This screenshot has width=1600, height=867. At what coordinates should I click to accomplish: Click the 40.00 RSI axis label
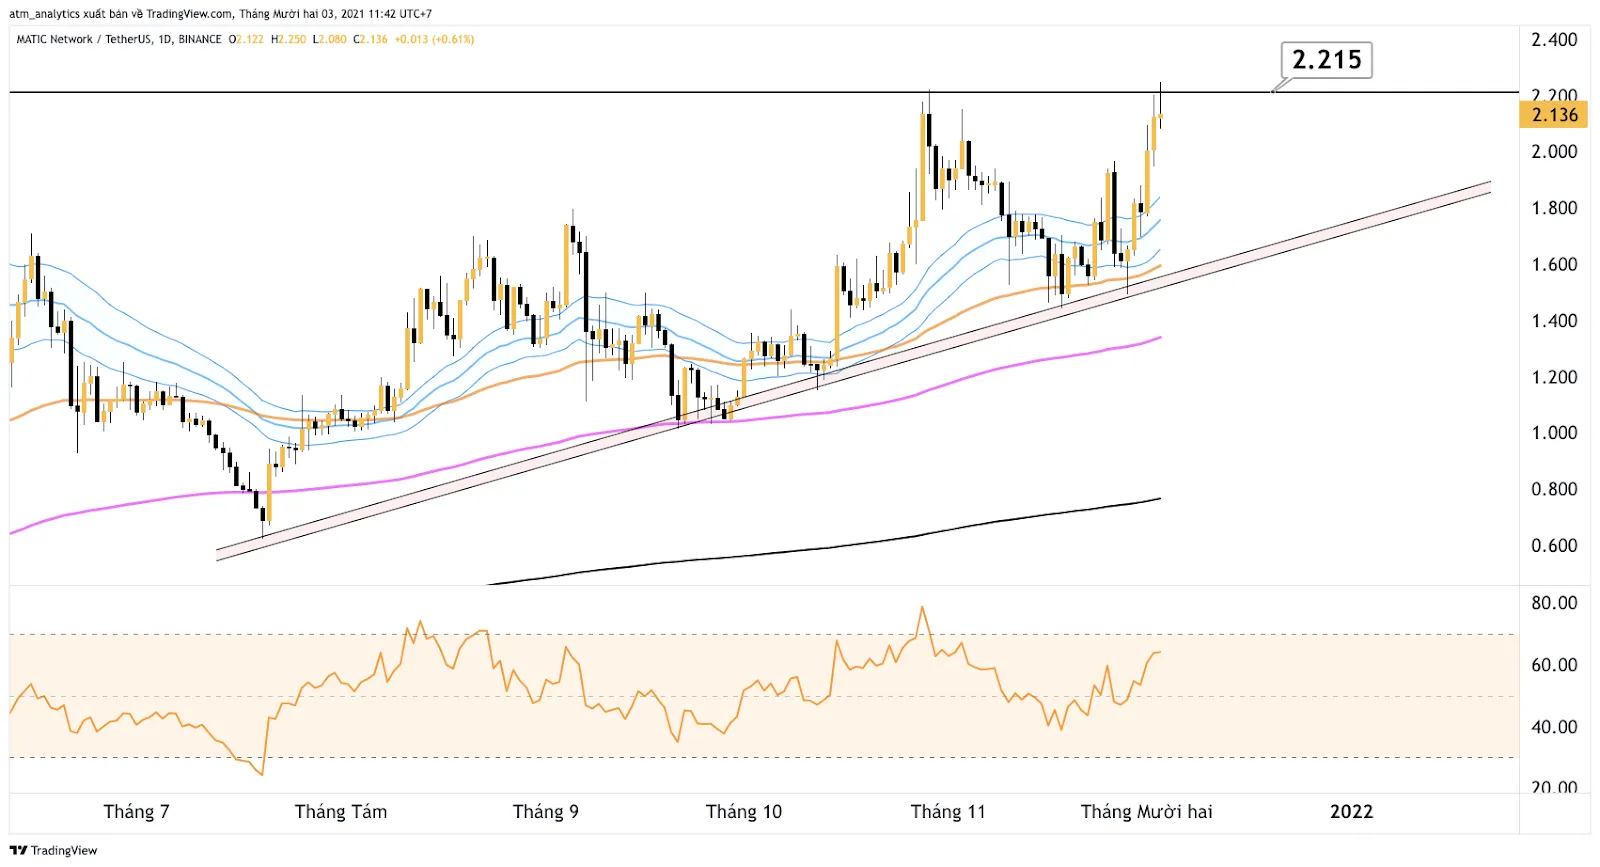pyautogui.click(x=1554, y=726)
